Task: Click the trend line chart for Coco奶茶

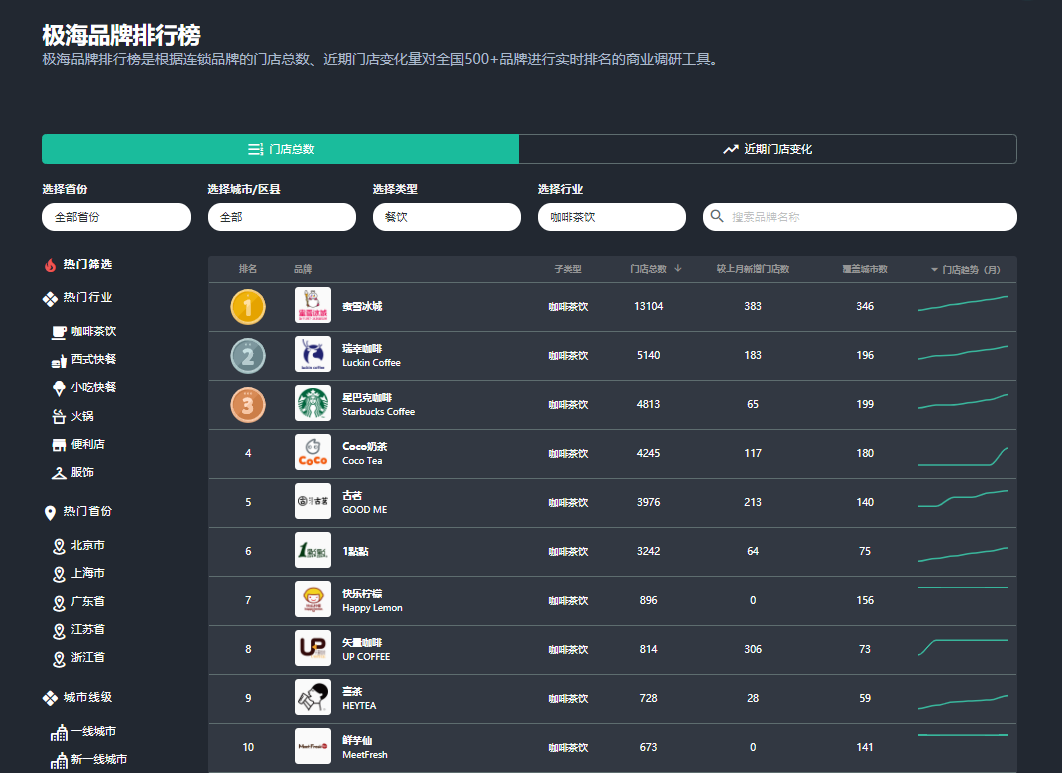Action: click(x=962, y=457)
